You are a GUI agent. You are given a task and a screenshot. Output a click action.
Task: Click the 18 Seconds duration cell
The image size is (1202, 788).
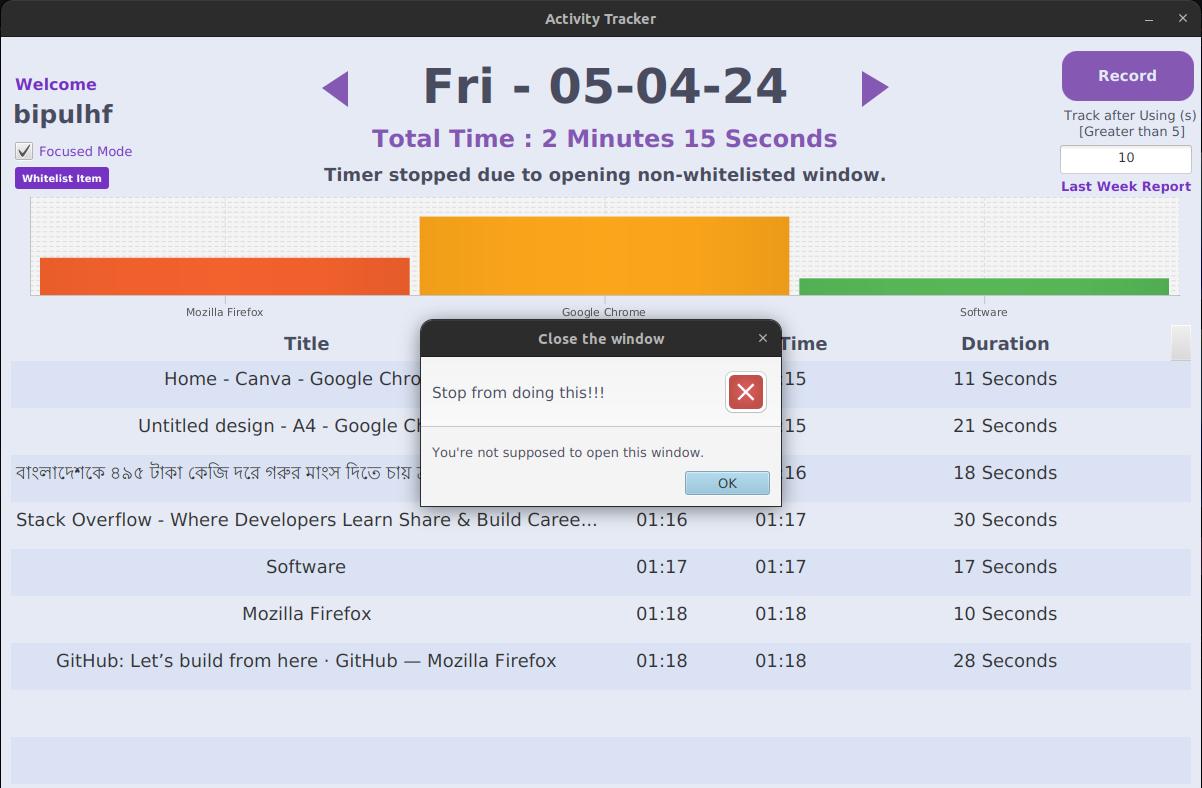[1005, 473]
